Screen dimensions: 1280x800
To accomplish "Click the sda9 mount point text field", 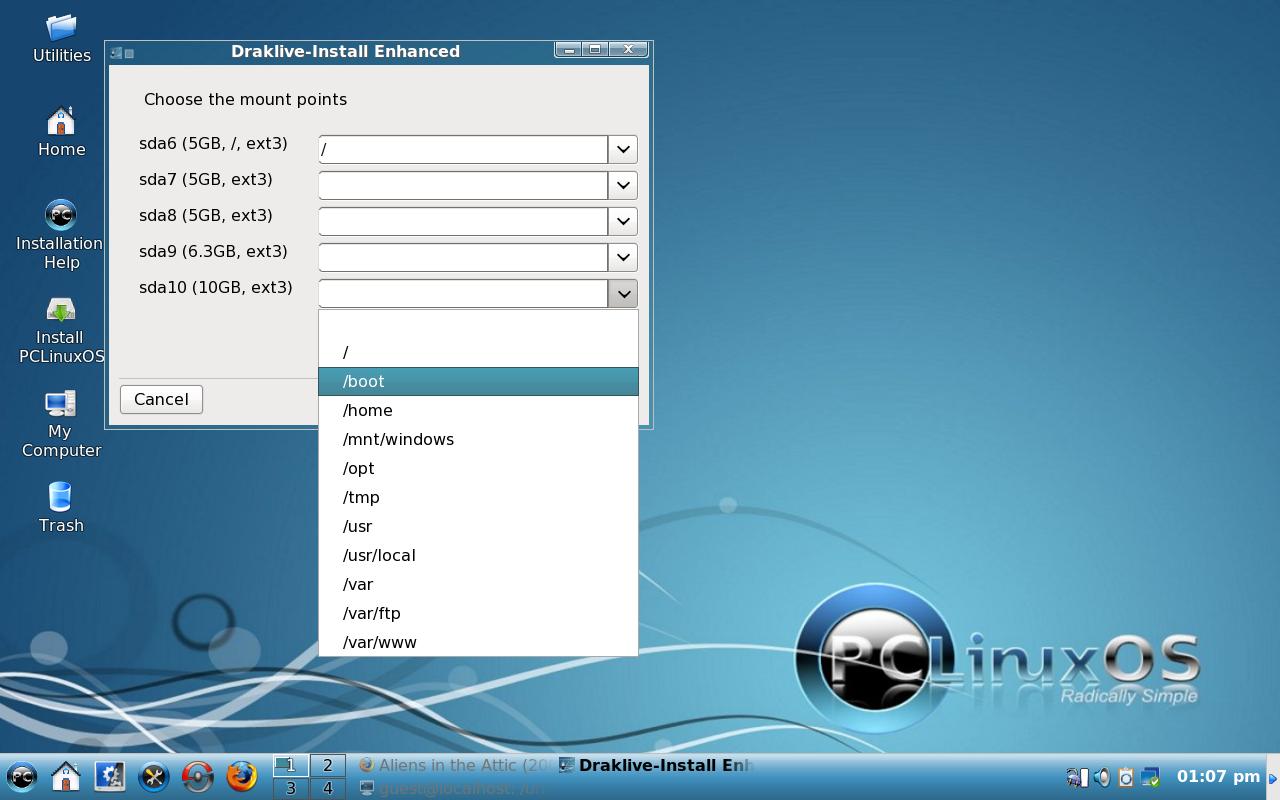I will 463,257.
